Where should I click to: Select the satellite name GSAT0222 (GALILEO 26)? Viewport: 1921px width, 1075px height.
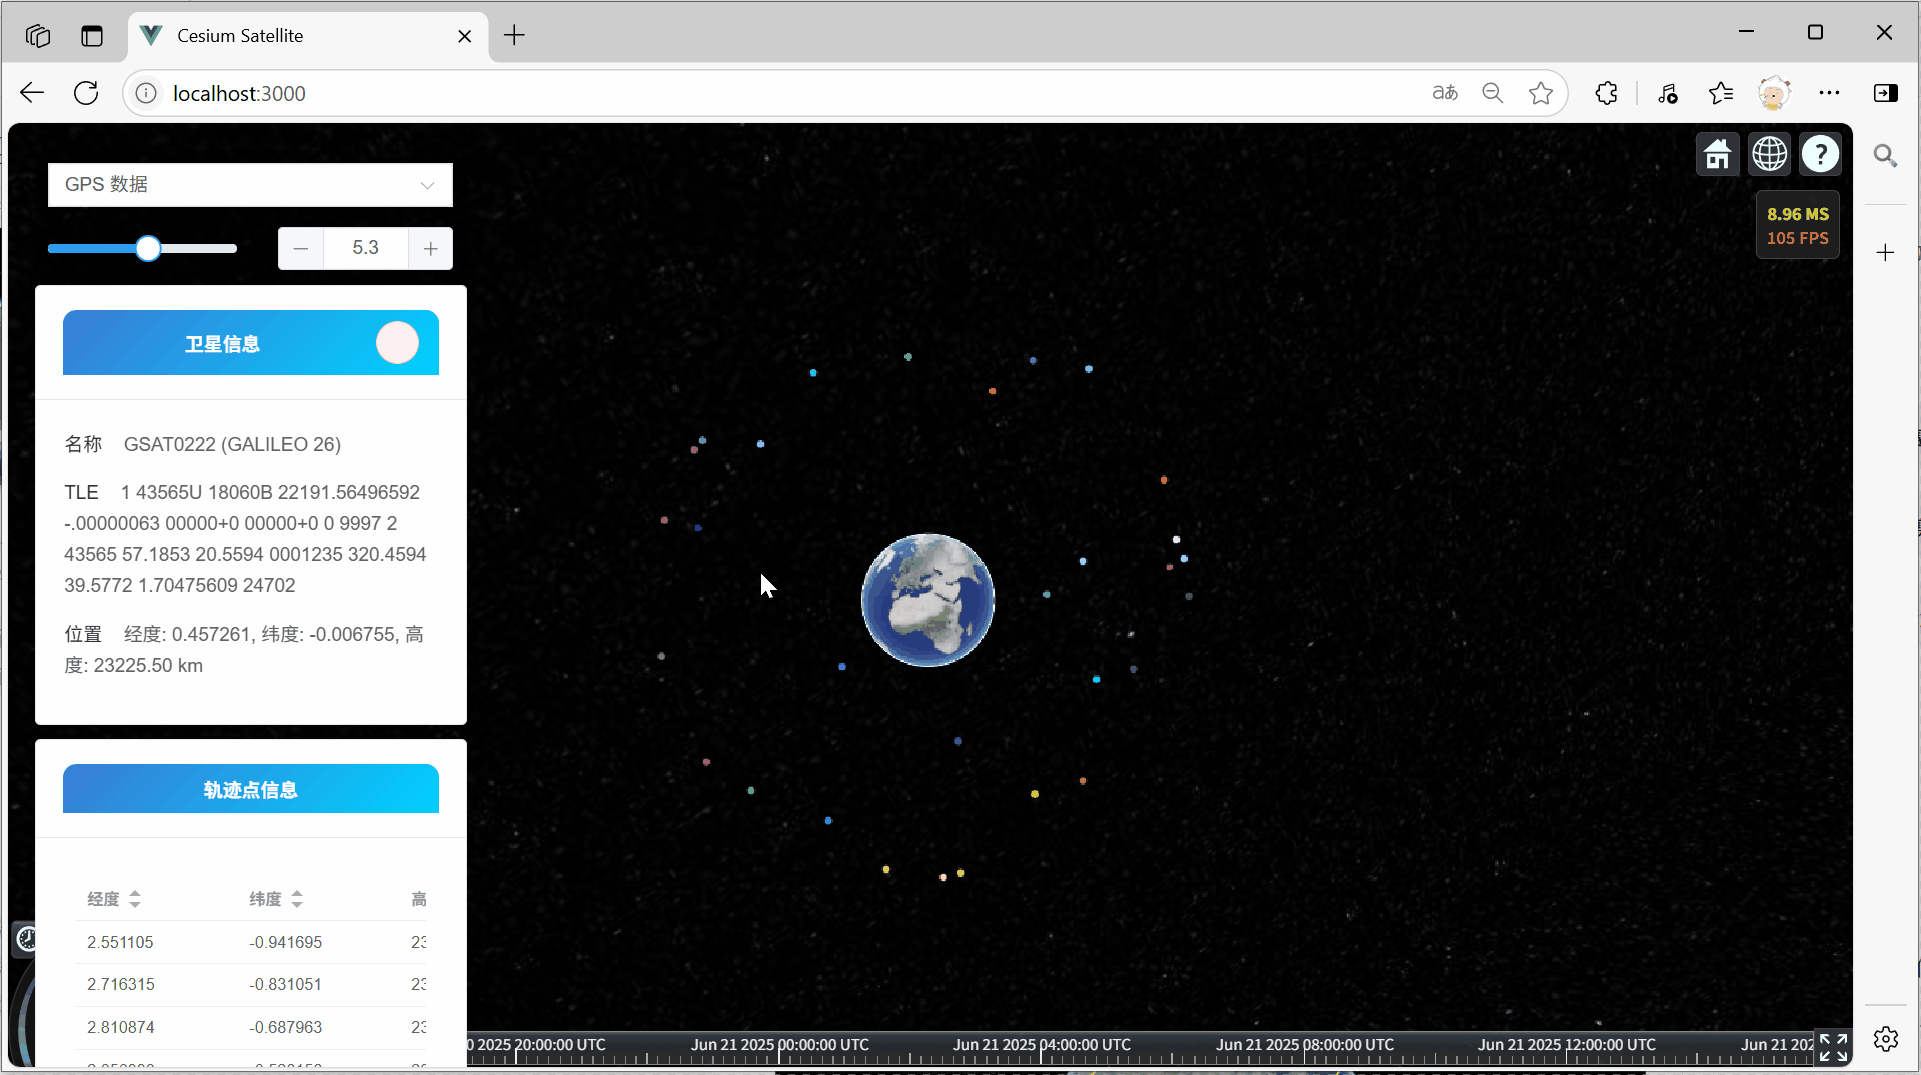pyautogui.click(x=232, y=444)
